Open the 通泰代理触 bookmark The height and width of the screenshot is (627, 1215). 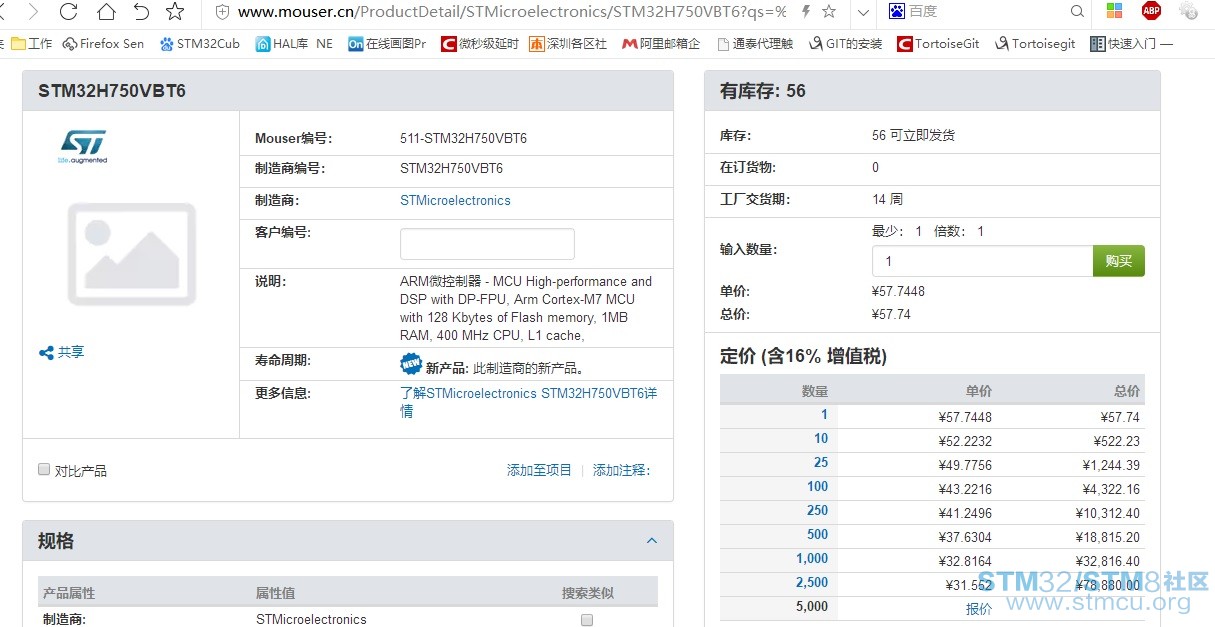click(754, 44)
